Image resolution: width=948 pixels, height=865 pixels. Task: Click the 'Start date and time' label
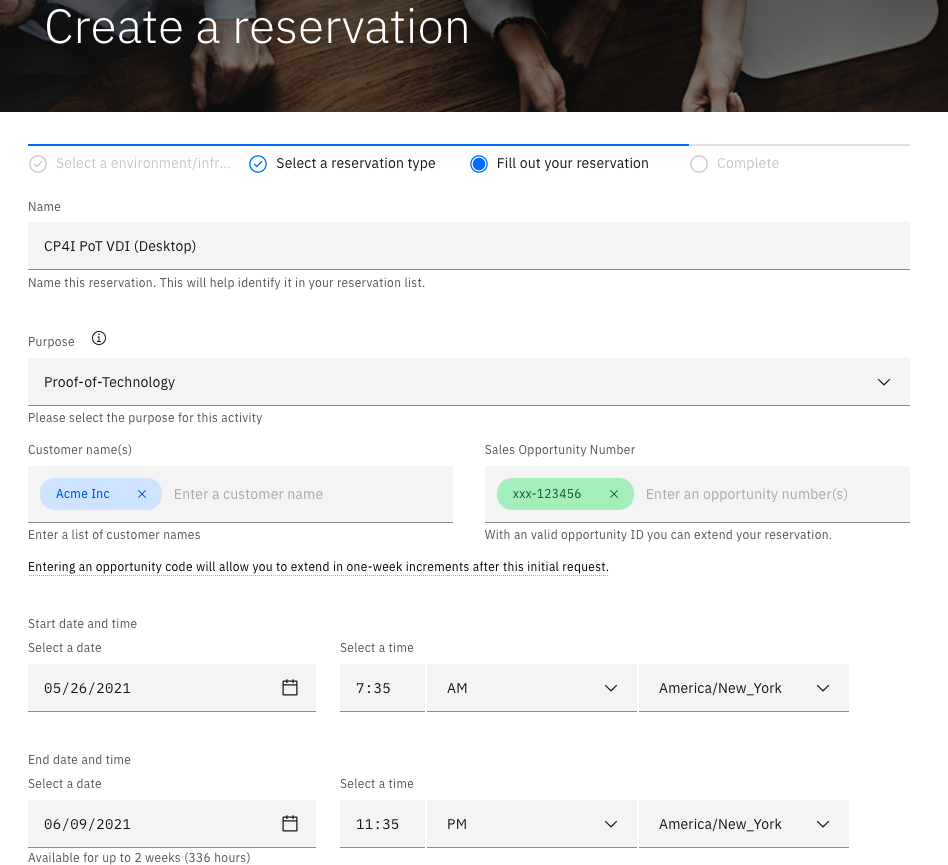(82, 624)
